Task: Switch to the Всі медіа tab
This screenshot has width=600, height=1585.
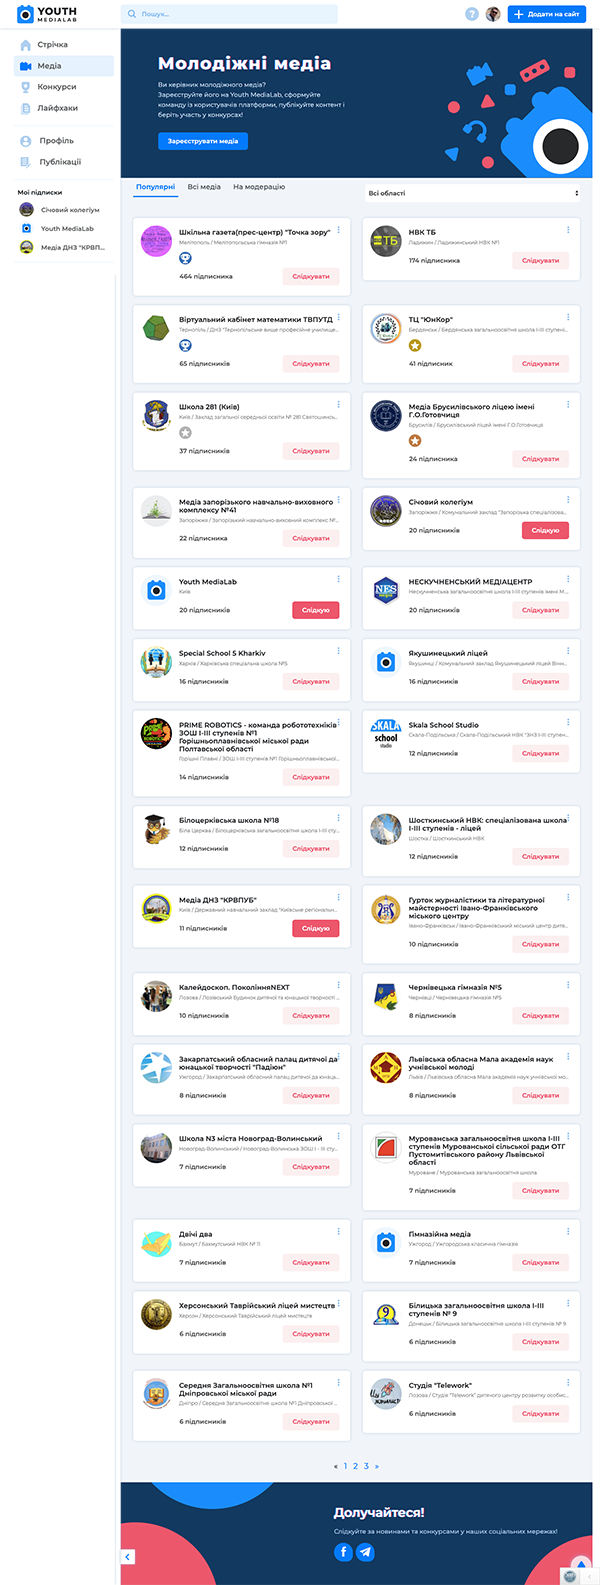Action: 204,187
